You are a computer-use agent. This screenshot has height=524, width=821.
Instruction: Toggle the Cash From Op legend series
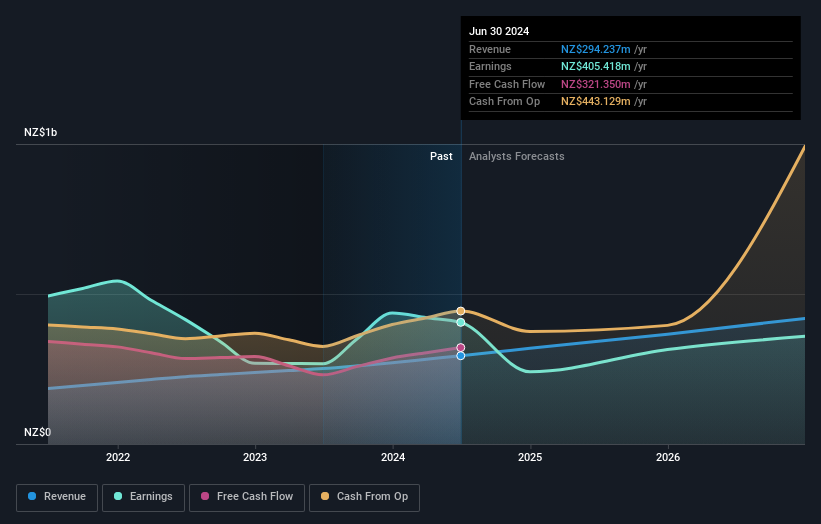pos(364,497)
